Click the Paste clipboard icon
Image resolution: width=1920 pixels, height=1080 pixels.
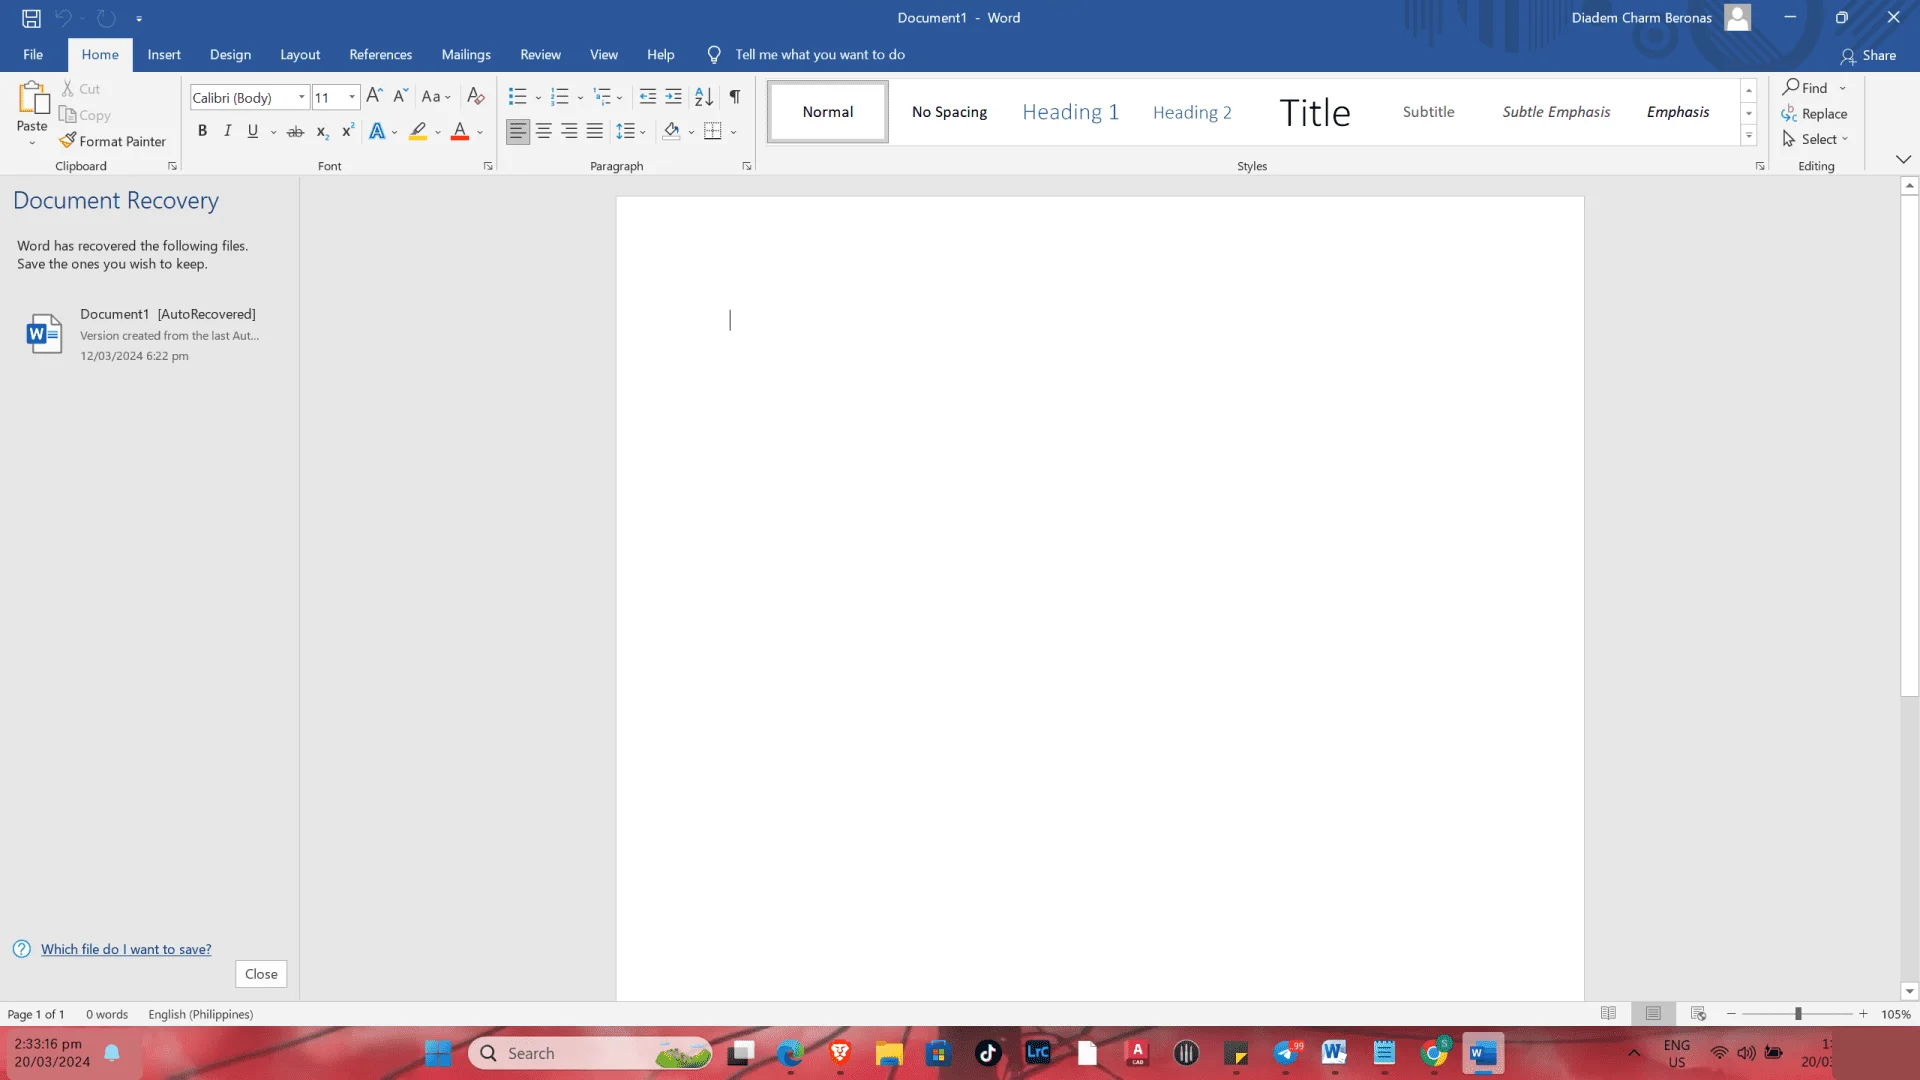tap(32, 99)
